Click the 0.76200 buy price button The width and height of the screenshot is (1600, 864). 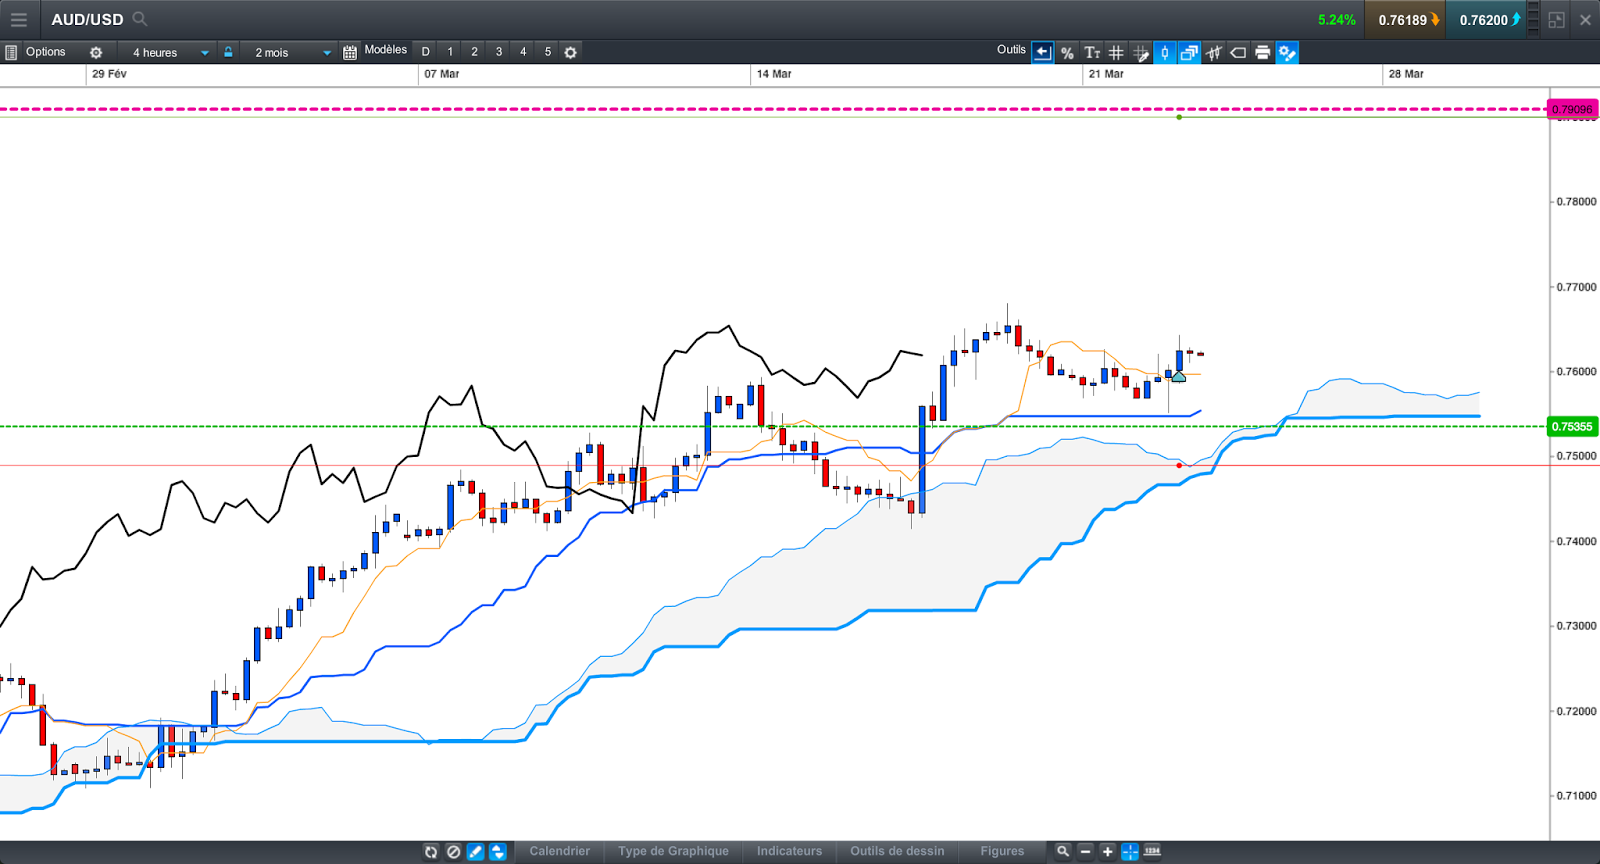1486,19
